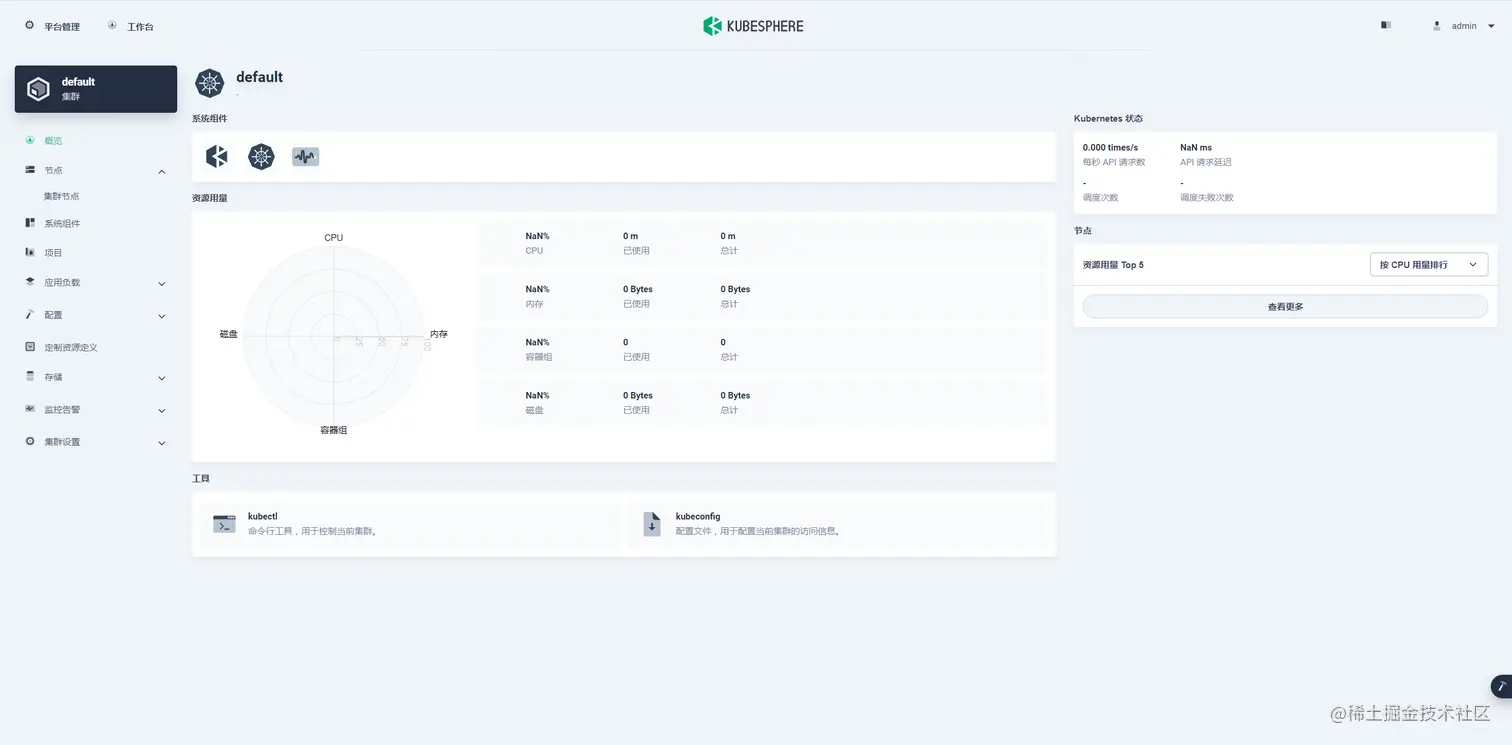
Task: Expand 监控告警 monitoring chevron
Action: pos(162,410)
